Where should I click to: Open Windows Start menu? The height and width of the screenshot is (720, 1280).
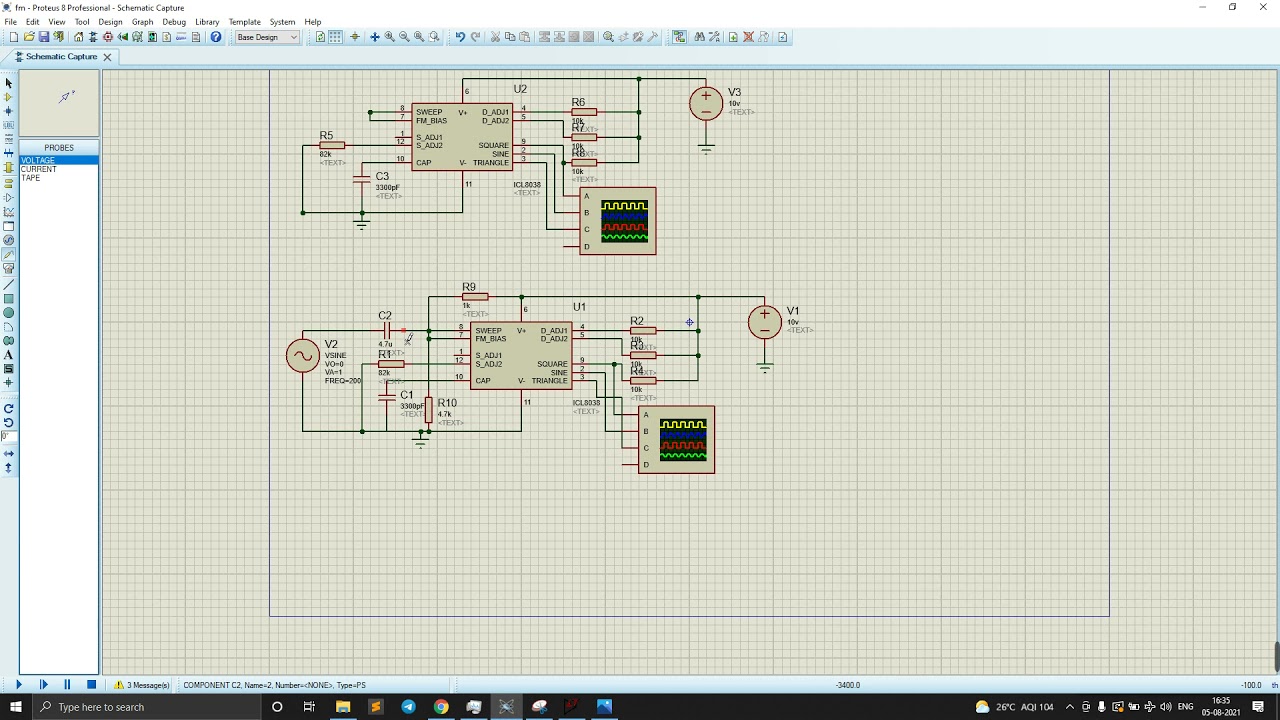(x=15, y=707)
